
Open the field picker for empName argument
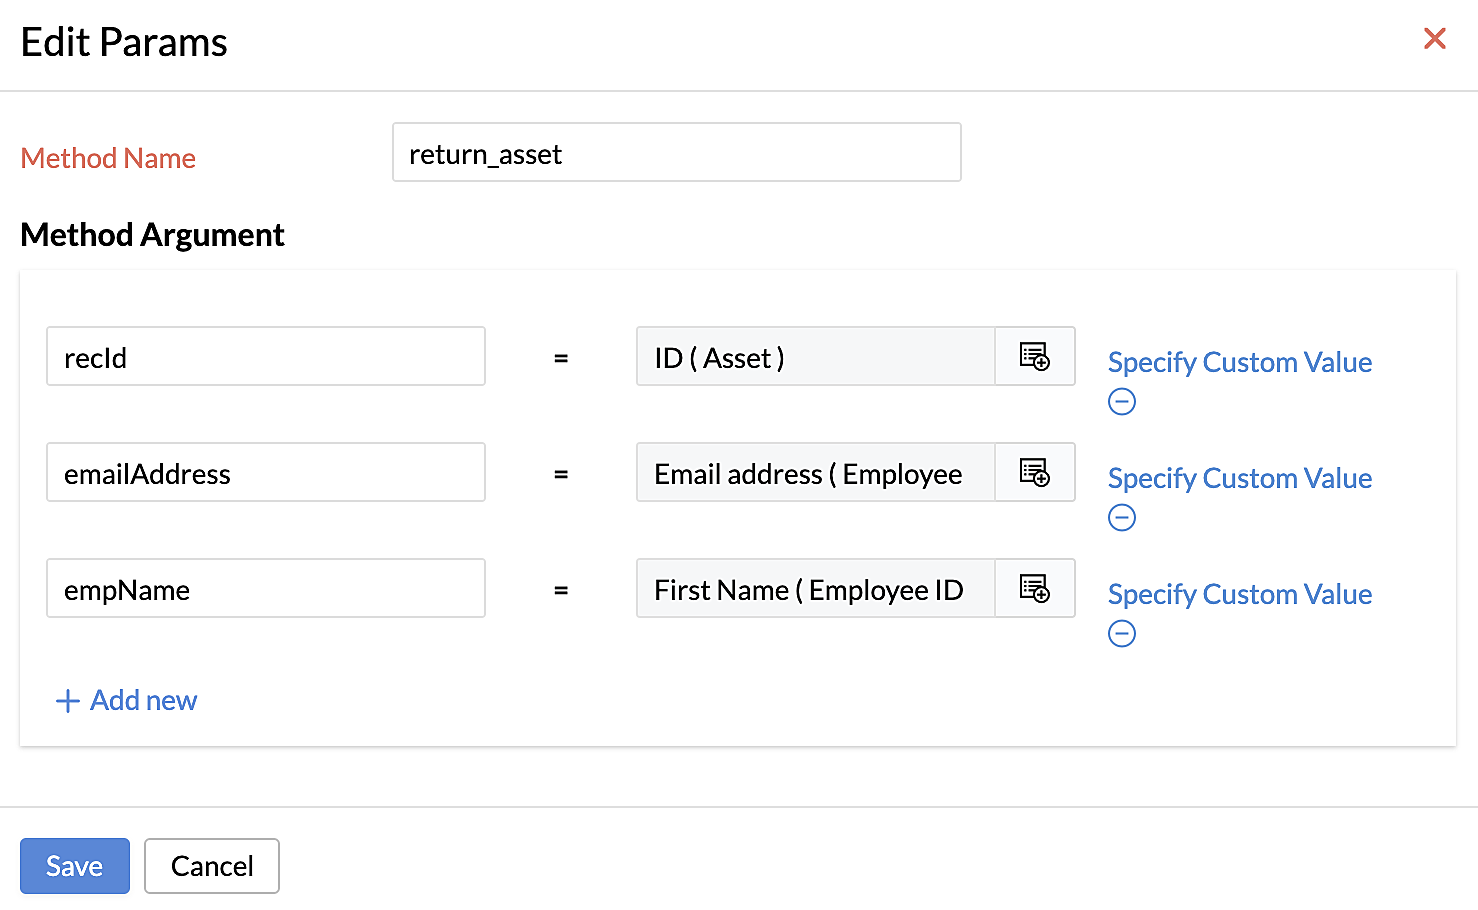click(x=1035, y=588)
